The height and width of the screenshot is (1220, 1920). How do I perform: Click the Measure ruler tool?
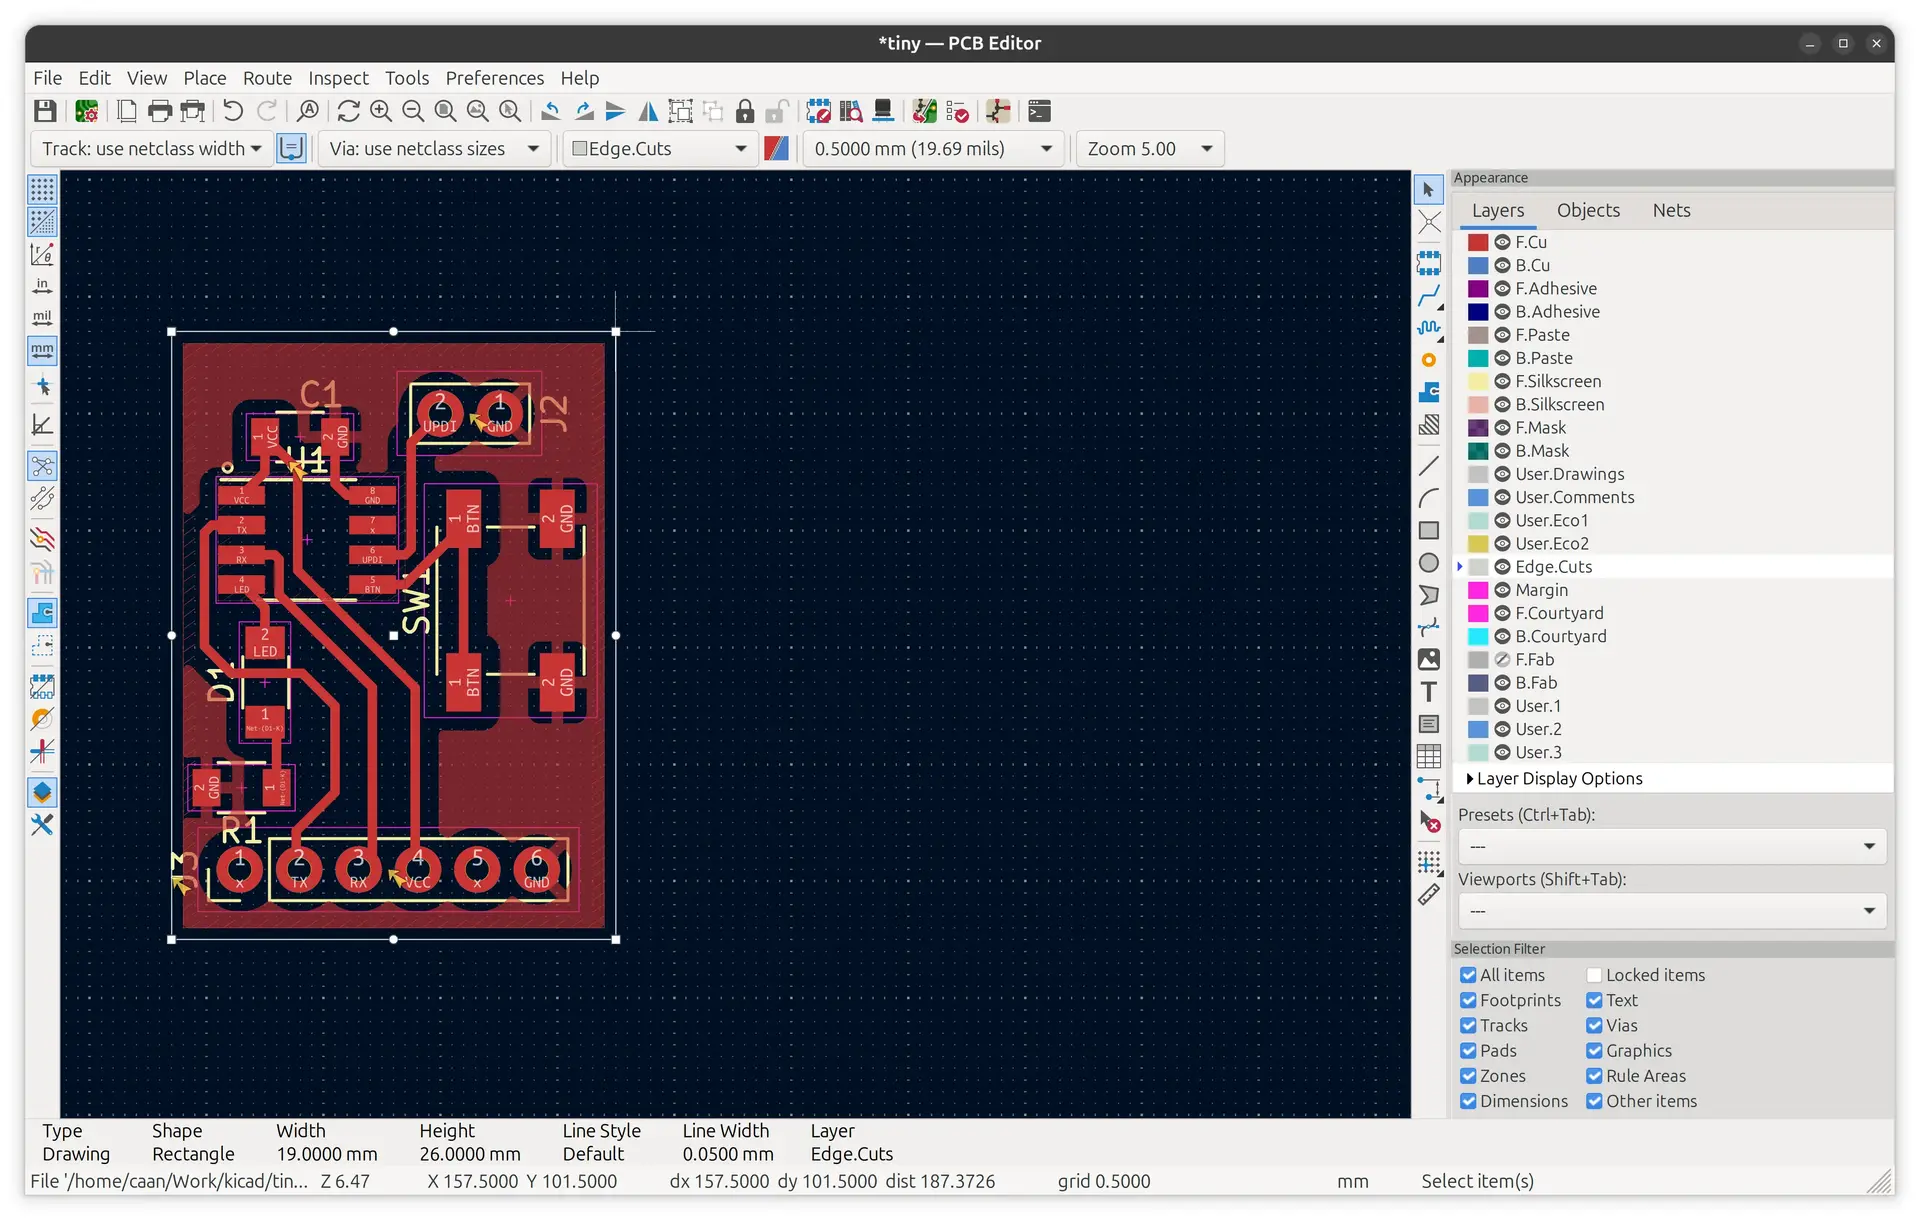(x=1429, y=895)
